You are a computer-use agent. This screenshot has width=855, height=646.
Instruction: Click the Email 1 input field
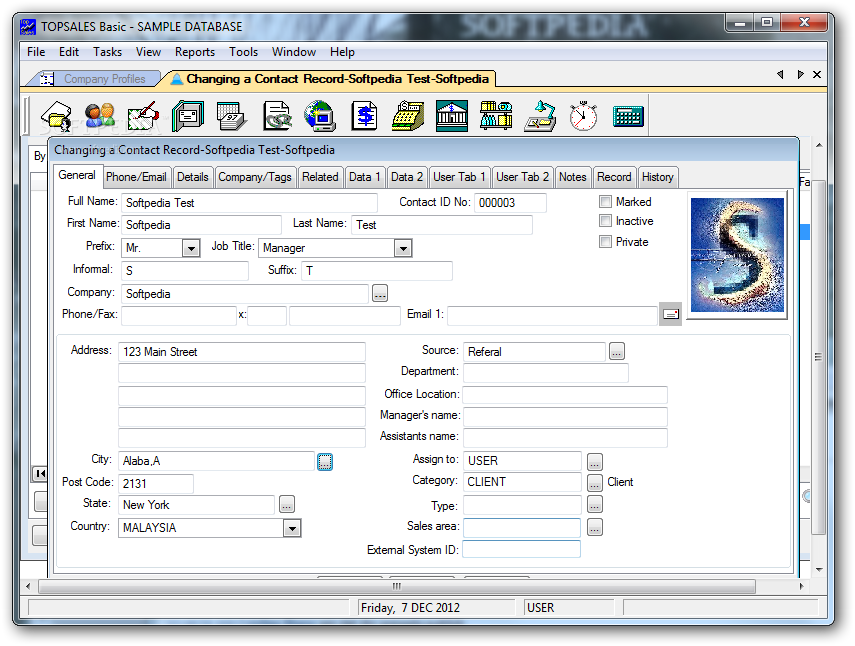click(x=552, y=315)
